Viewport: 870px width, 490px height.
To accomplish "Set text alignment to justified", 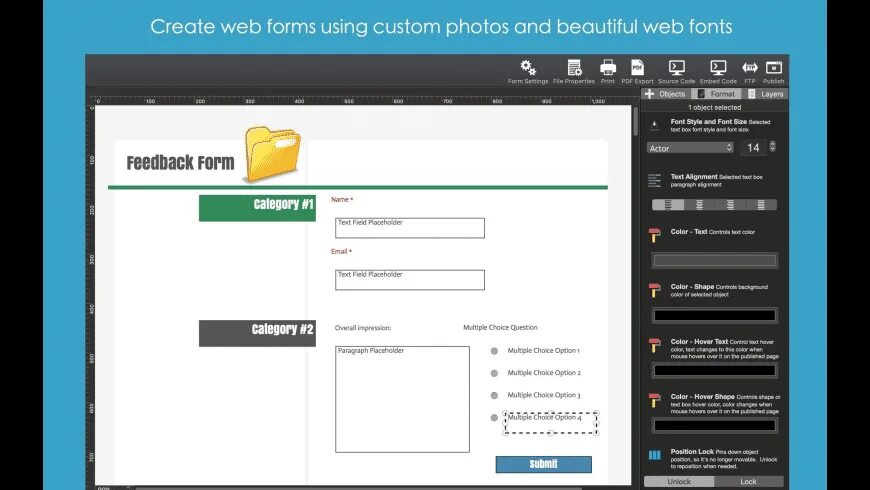I will point(761,205).
